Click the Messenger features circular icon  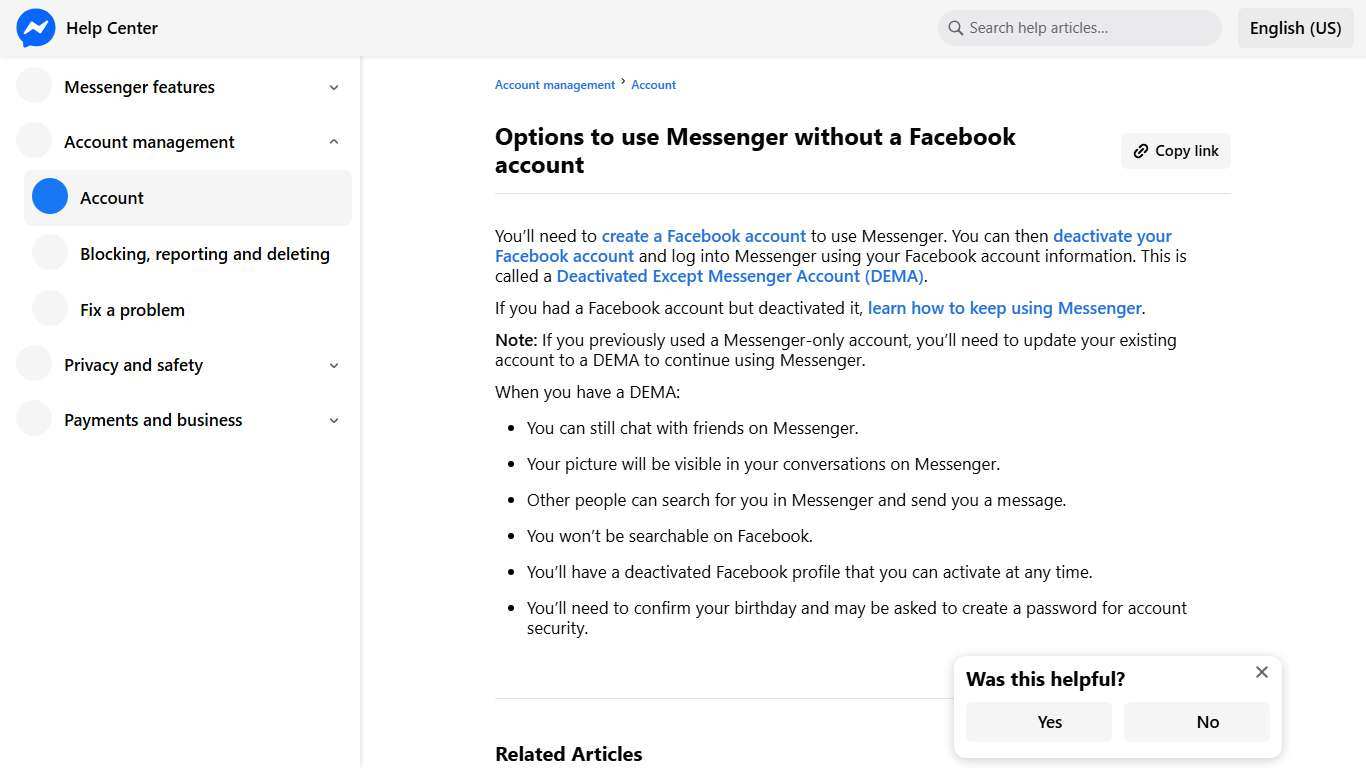[x=33, y=86]
